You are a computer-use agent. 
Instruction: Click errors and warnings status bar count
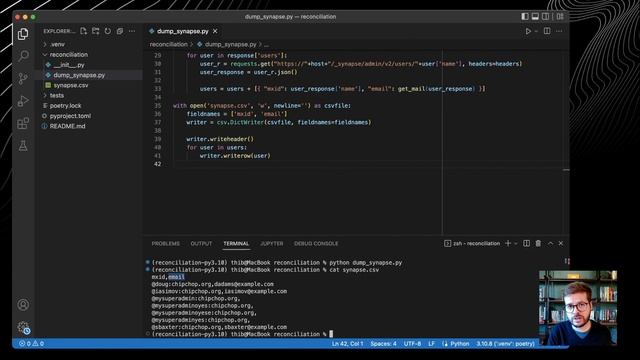31,344
